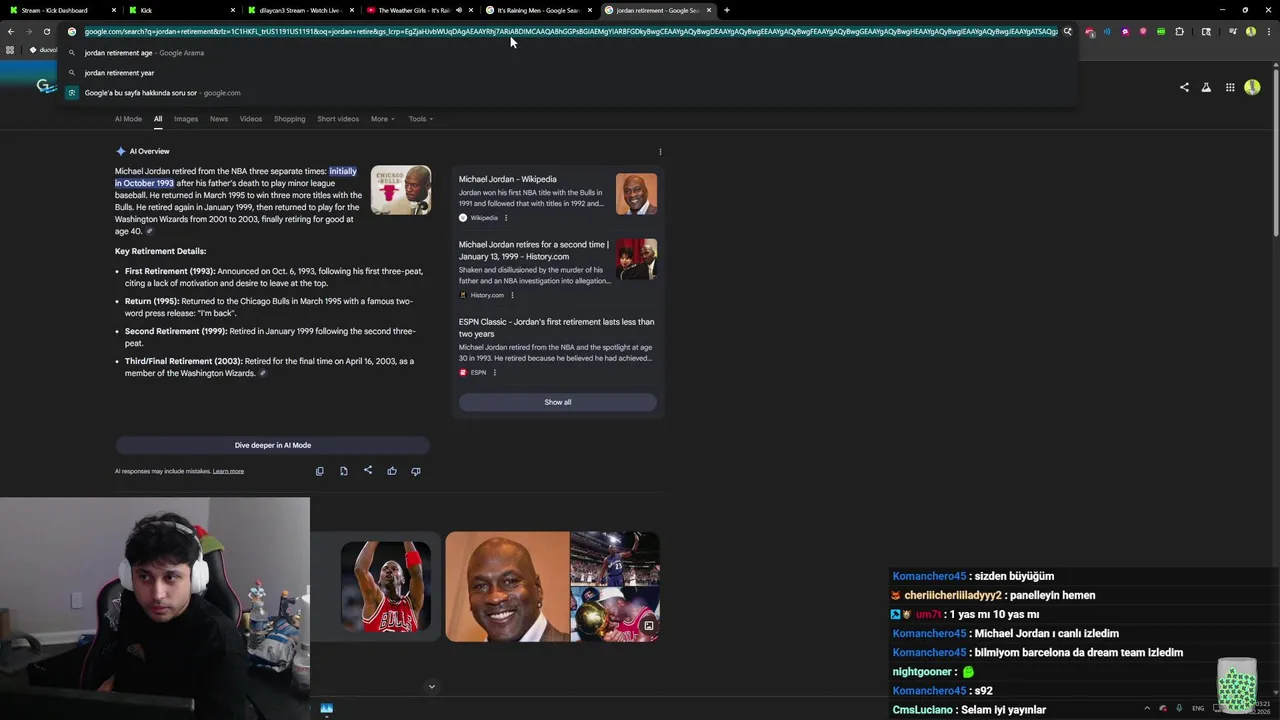Click the lens search icon in address bar
The image size is (1280, 720).
tap(1067, 31)
